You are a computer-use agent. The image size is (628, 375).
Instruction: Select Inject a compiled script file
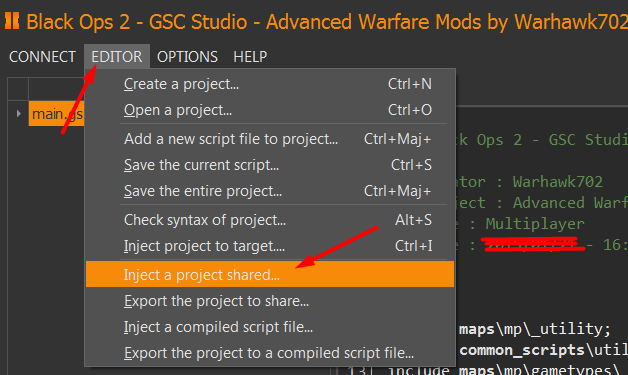click(270, 327)
